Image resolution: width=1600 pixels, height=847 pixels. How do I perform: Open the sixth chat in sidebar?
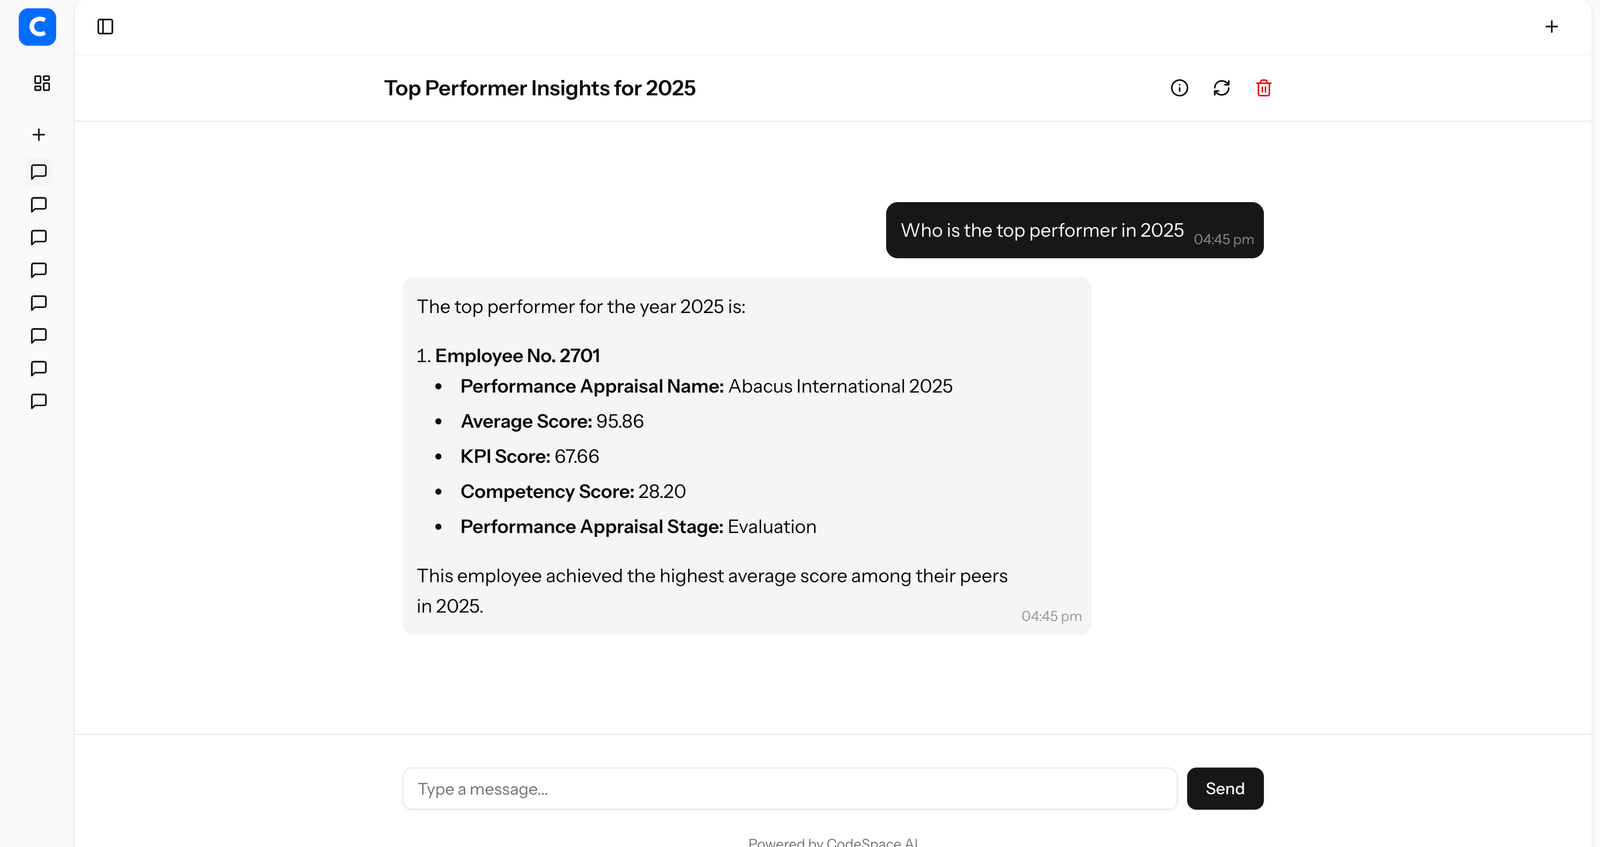[39, 336]
